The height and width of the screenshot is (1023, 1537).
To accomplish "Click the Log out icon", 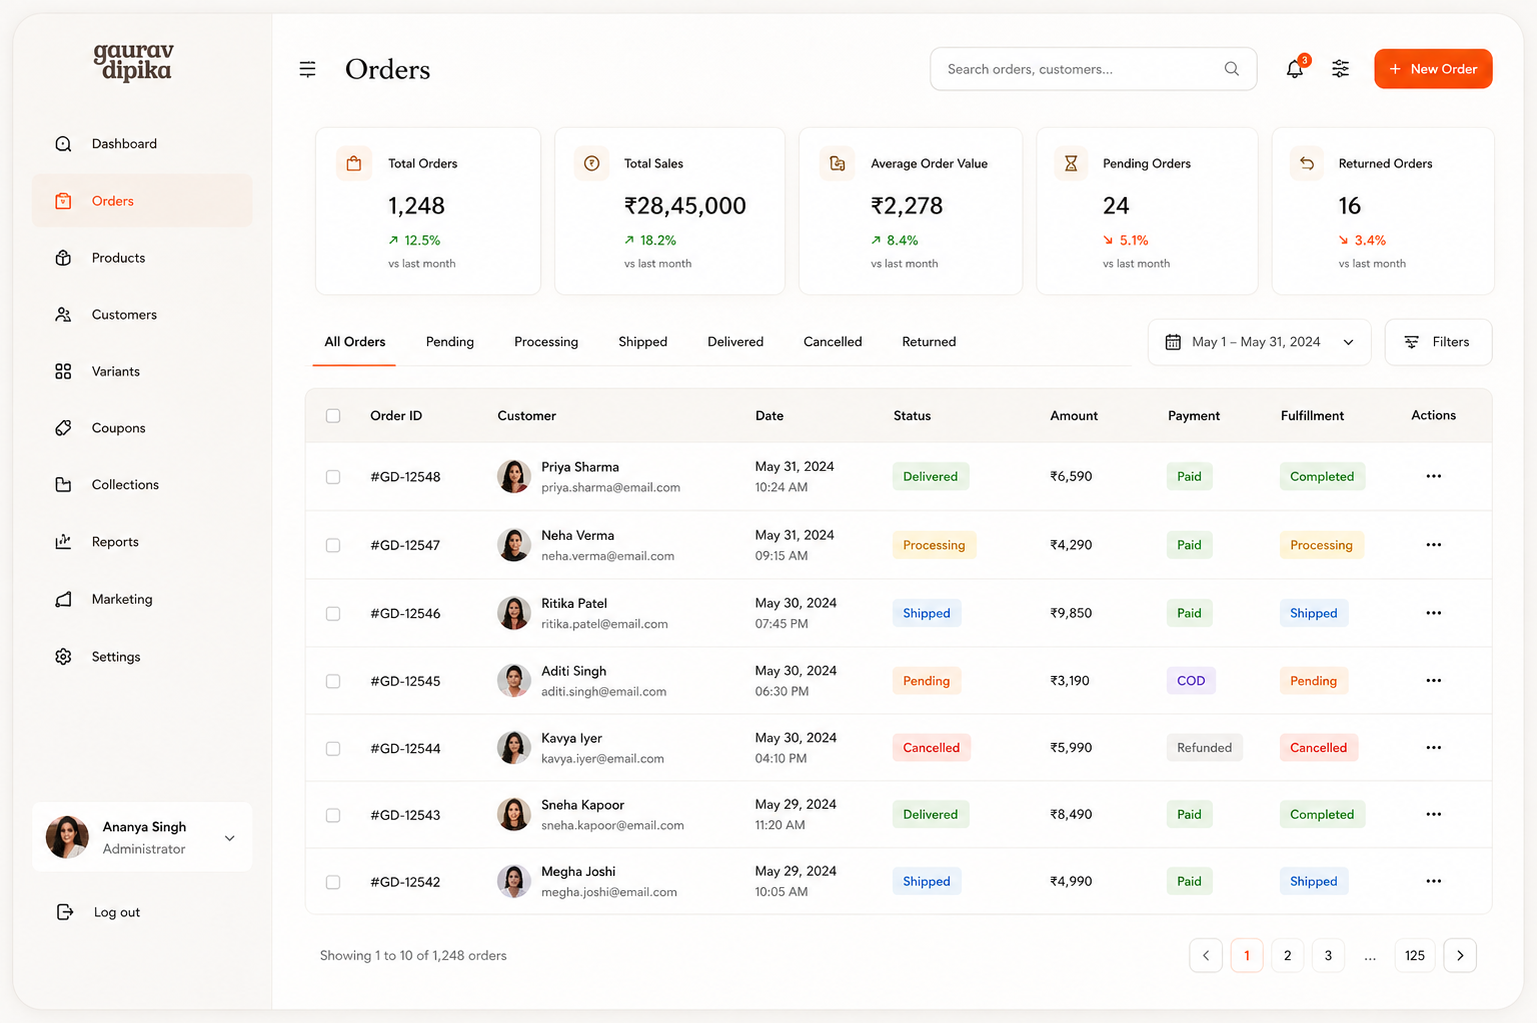I will pos(65,912).
